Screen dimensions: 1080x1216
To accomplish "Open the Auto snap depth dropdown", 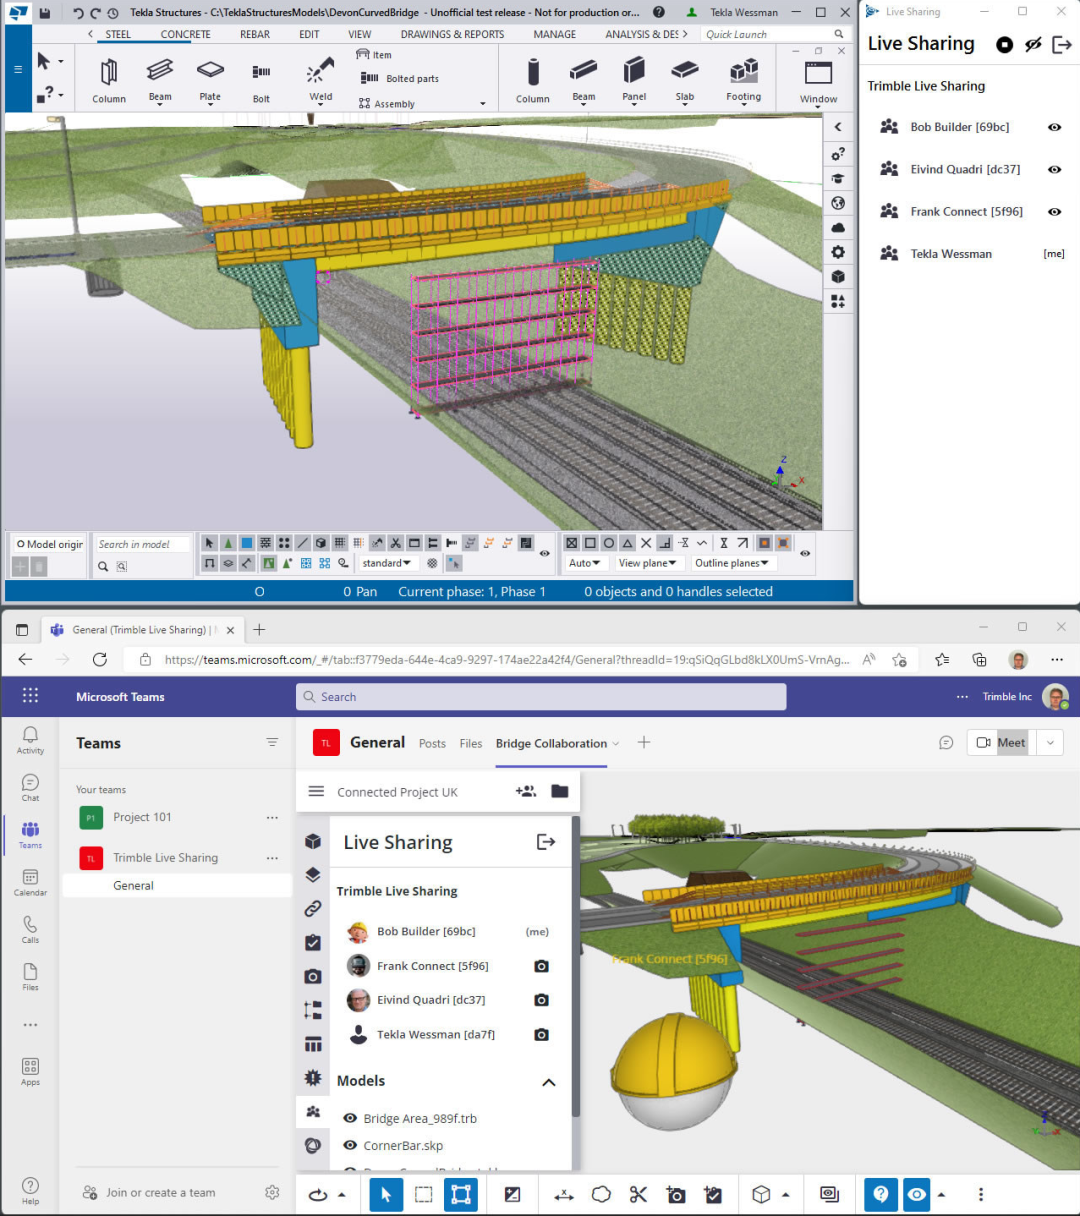I will pyautogui.click(x=584, y=563).
